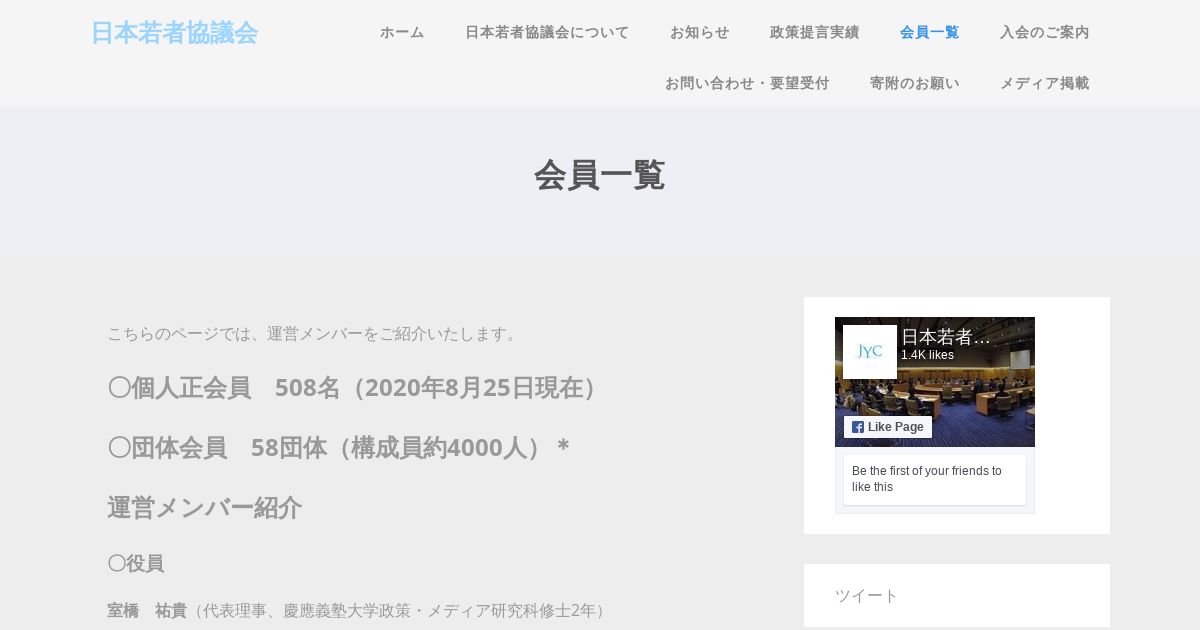This screenshot has height=630, width=1200.
Task: Go to 寄附のお願い page
Action: tap(915, 83)
